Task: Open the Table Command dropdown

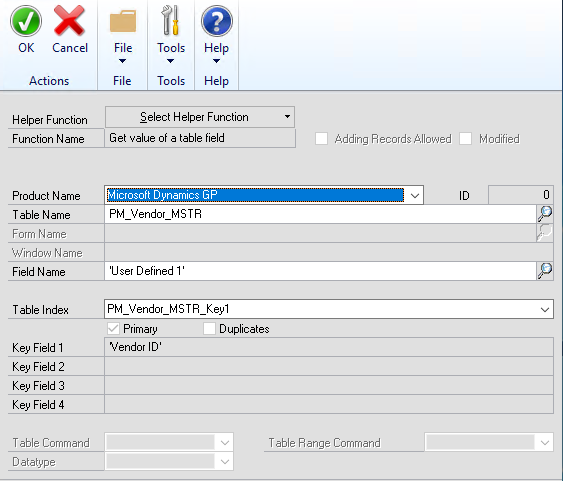Action: point(169,442)
